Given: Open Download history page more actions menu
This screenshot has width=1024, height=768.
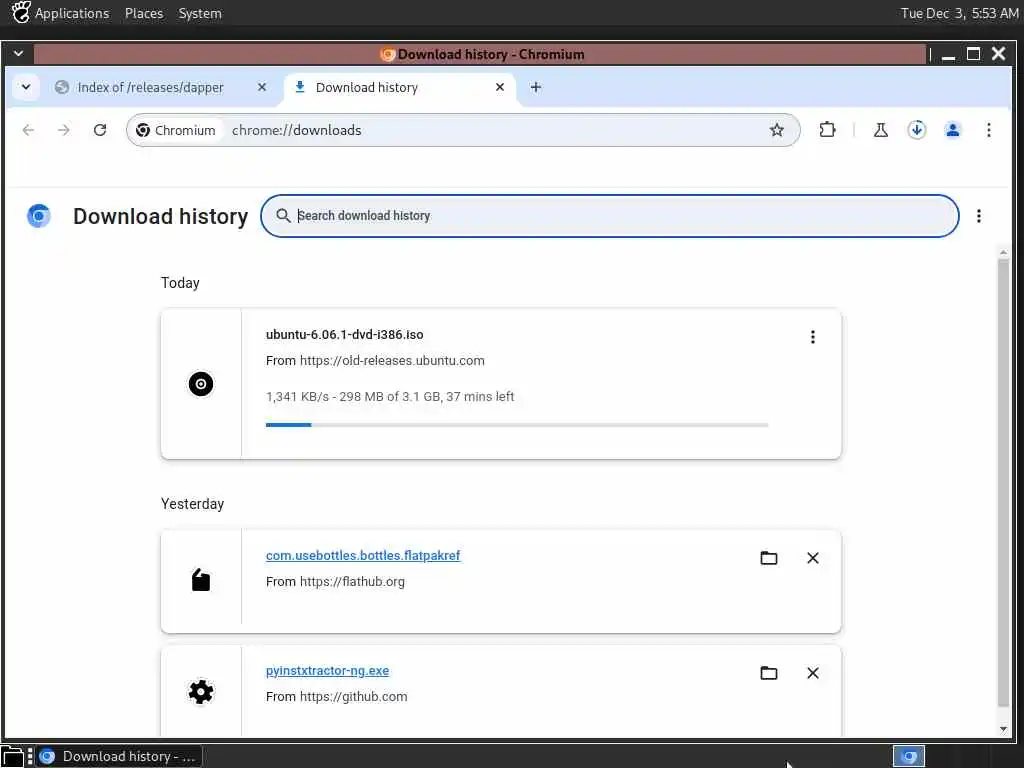Looking at the screenshot, I should coord(978,216).
